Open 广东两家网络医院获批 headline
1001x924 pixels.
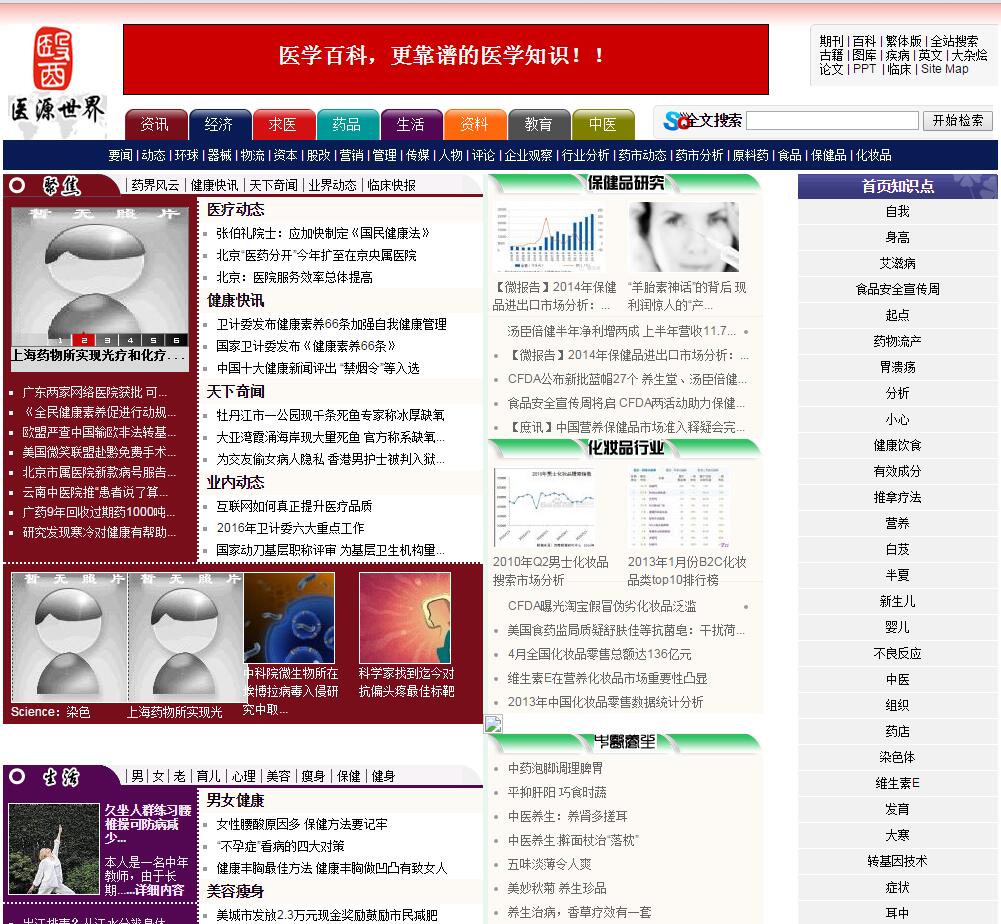[x=94, y=392]
